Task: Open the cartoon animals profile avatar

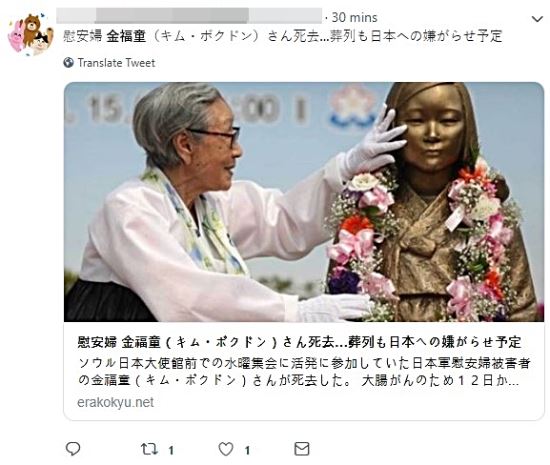Action: 30,34
